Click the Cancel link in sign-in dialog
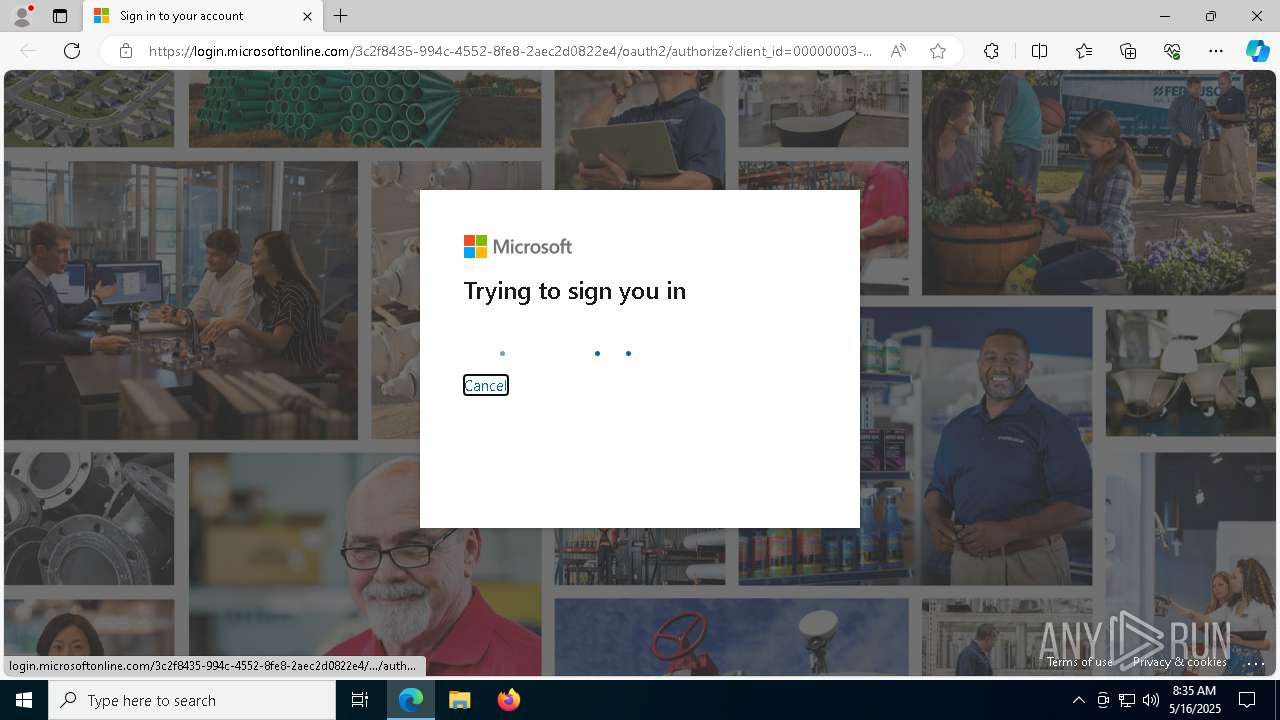1280x720 pixels. (485, 385)
